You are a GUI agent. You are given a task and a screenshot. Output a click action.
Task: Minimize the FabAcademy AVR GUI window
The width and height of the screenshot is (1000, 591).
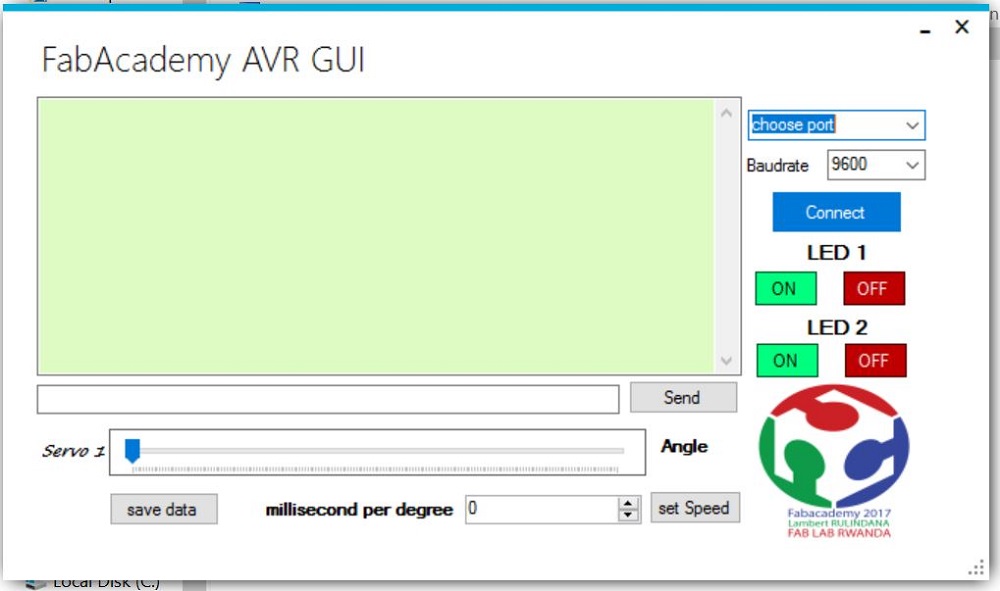point(925,29)
